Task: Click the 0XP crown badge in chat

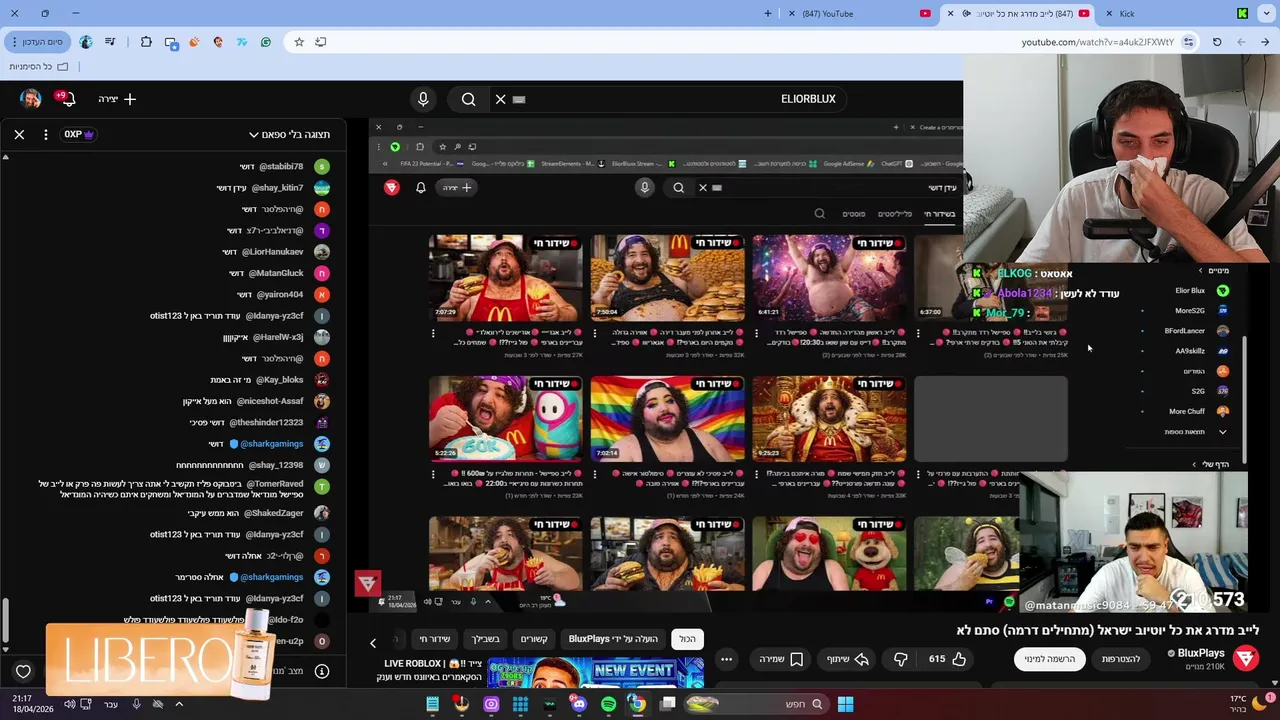Action: [x=79, y=134]
